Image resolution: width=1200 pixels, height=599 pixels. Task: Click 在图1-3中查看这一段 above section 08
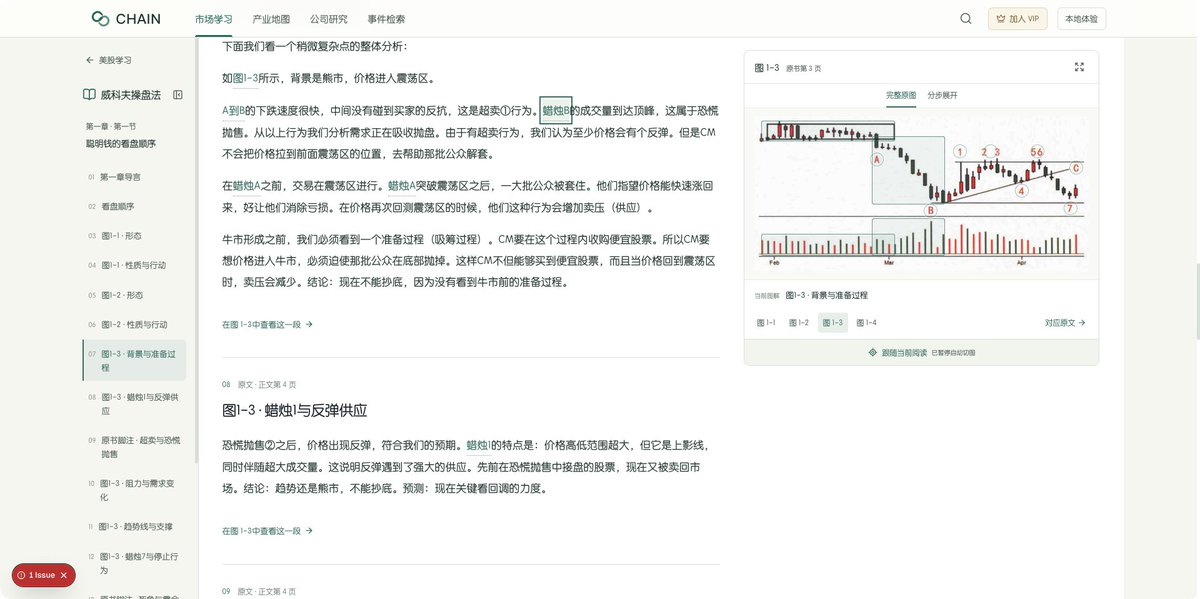267,324
